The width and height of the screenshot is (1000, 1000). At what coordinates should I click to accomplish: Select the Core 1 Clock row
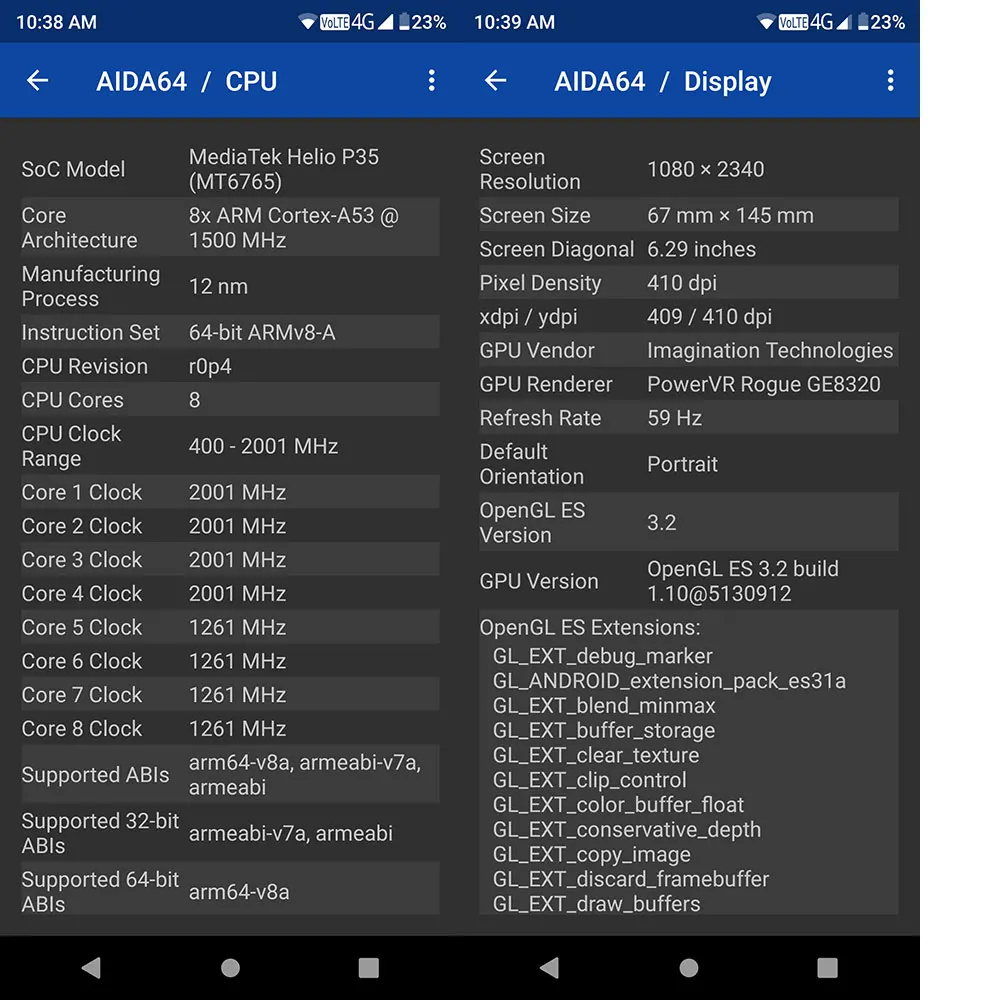[230, 492]
